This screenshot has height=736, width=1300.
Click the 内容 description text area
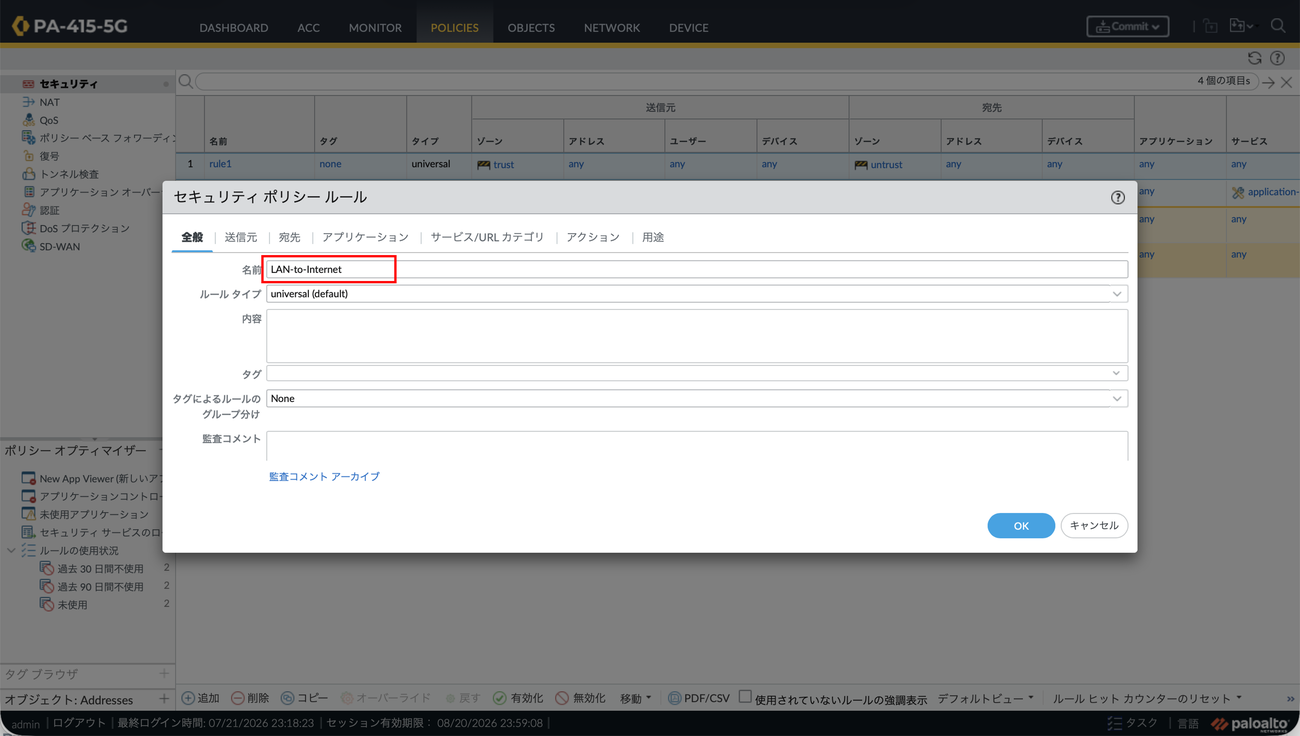(697, 335)
